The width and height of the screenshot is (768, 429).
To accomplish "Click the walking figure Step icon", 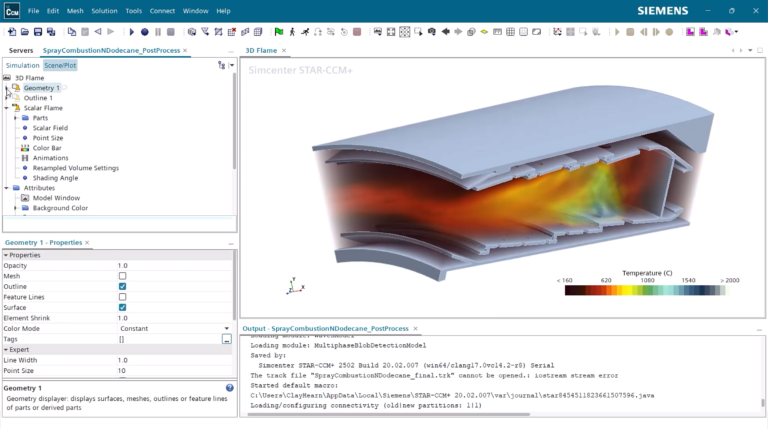I will pos(292,32).
